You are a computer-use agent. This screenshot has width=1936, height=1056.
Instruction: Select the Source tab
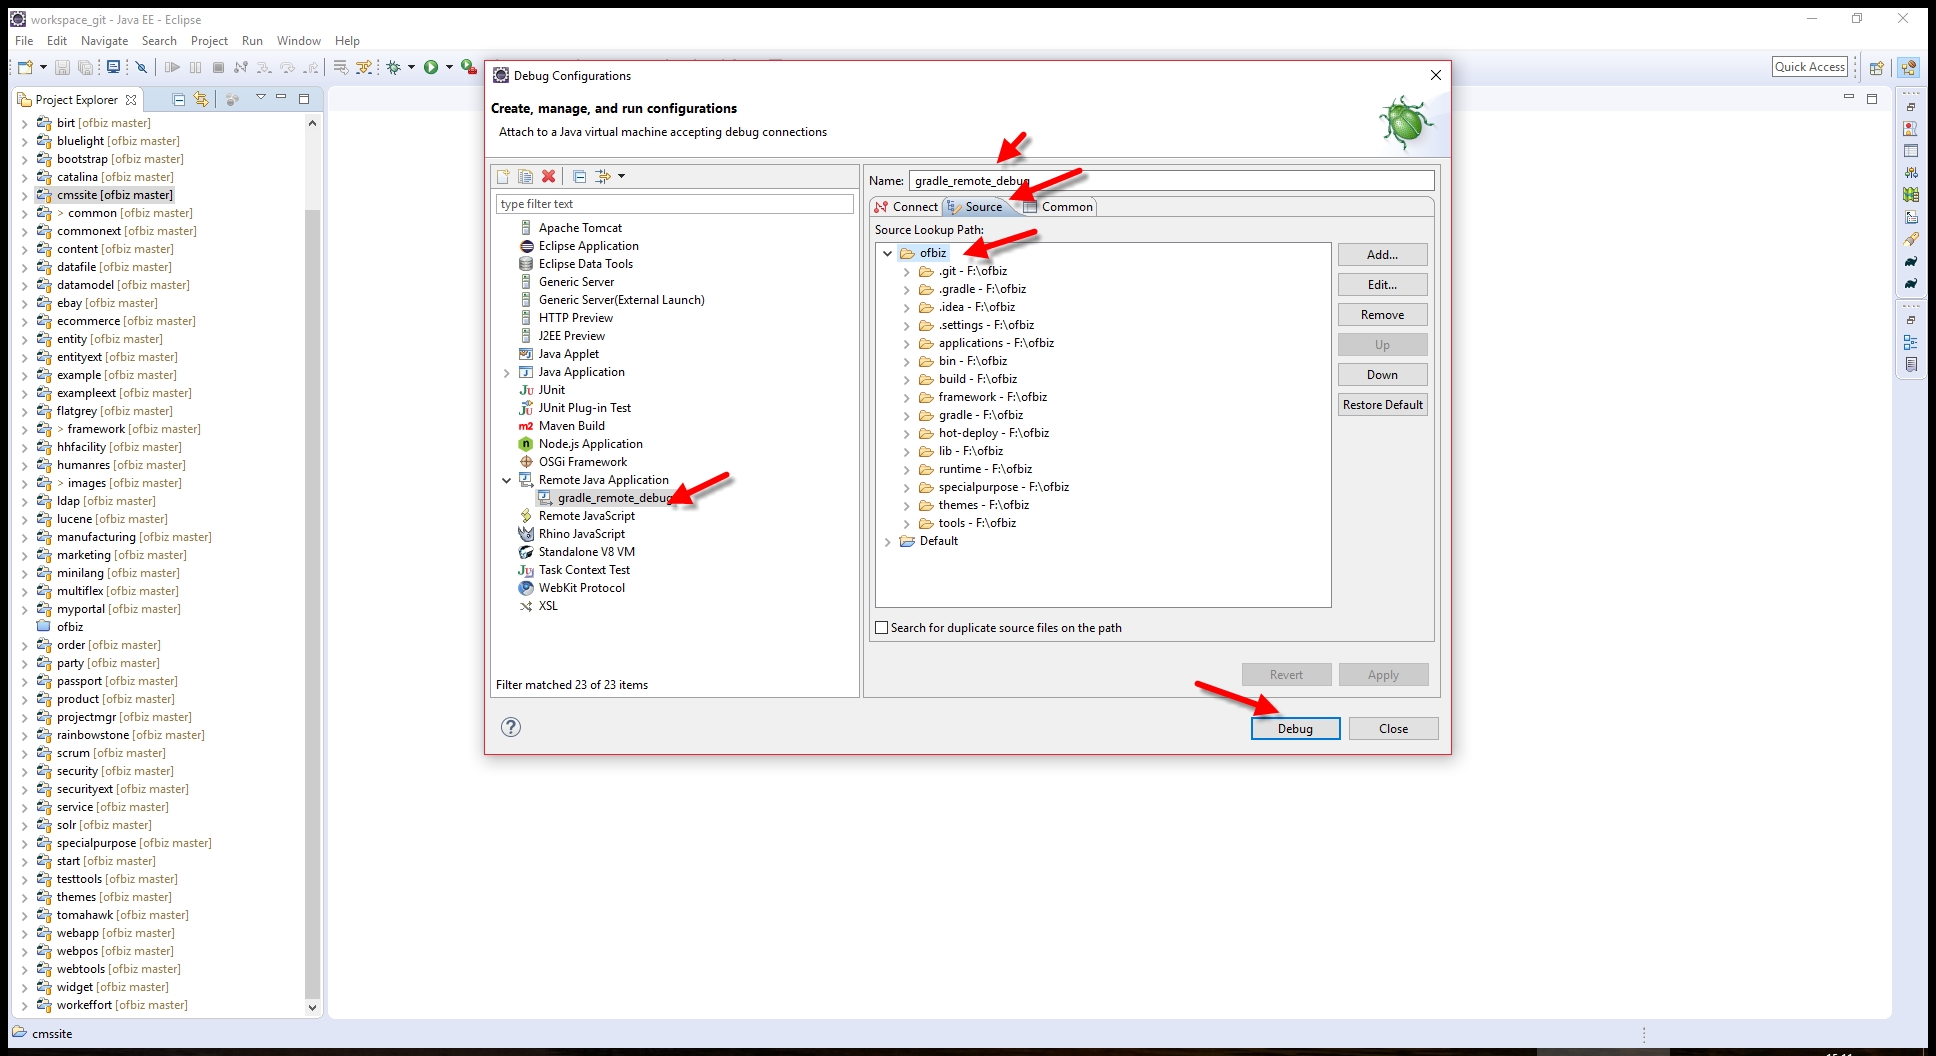[975, 207]
